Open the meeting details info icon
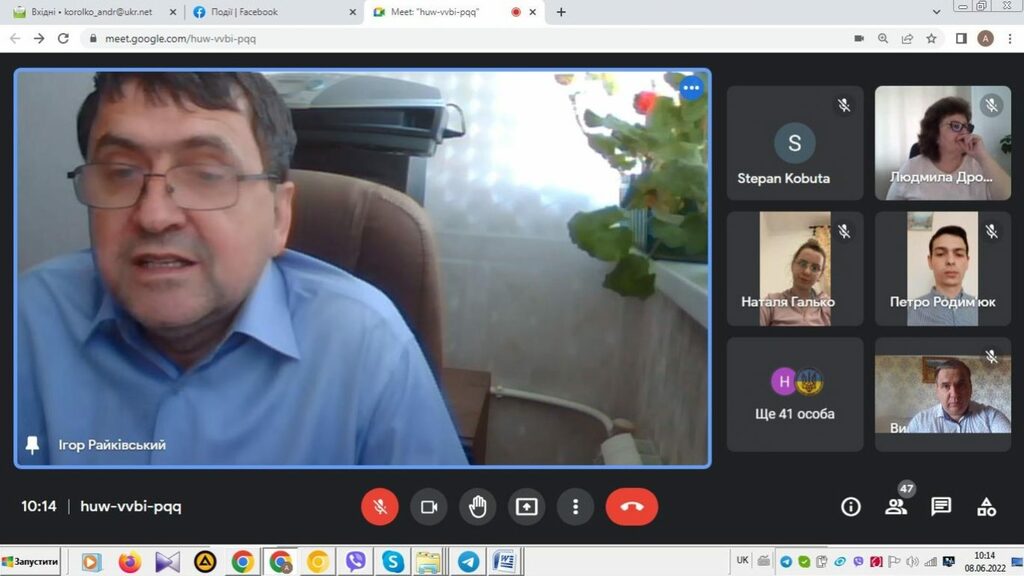1024x576 pixels. click(850, 507)
